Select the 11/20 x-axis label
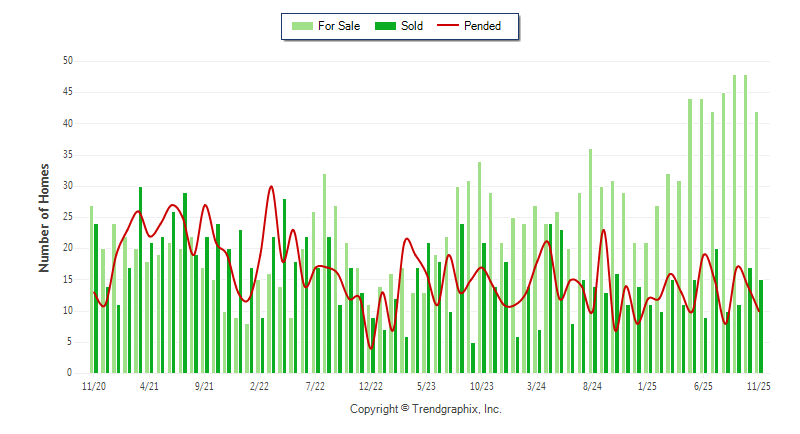This screenshot has width=800, height=434. [93, 385]
